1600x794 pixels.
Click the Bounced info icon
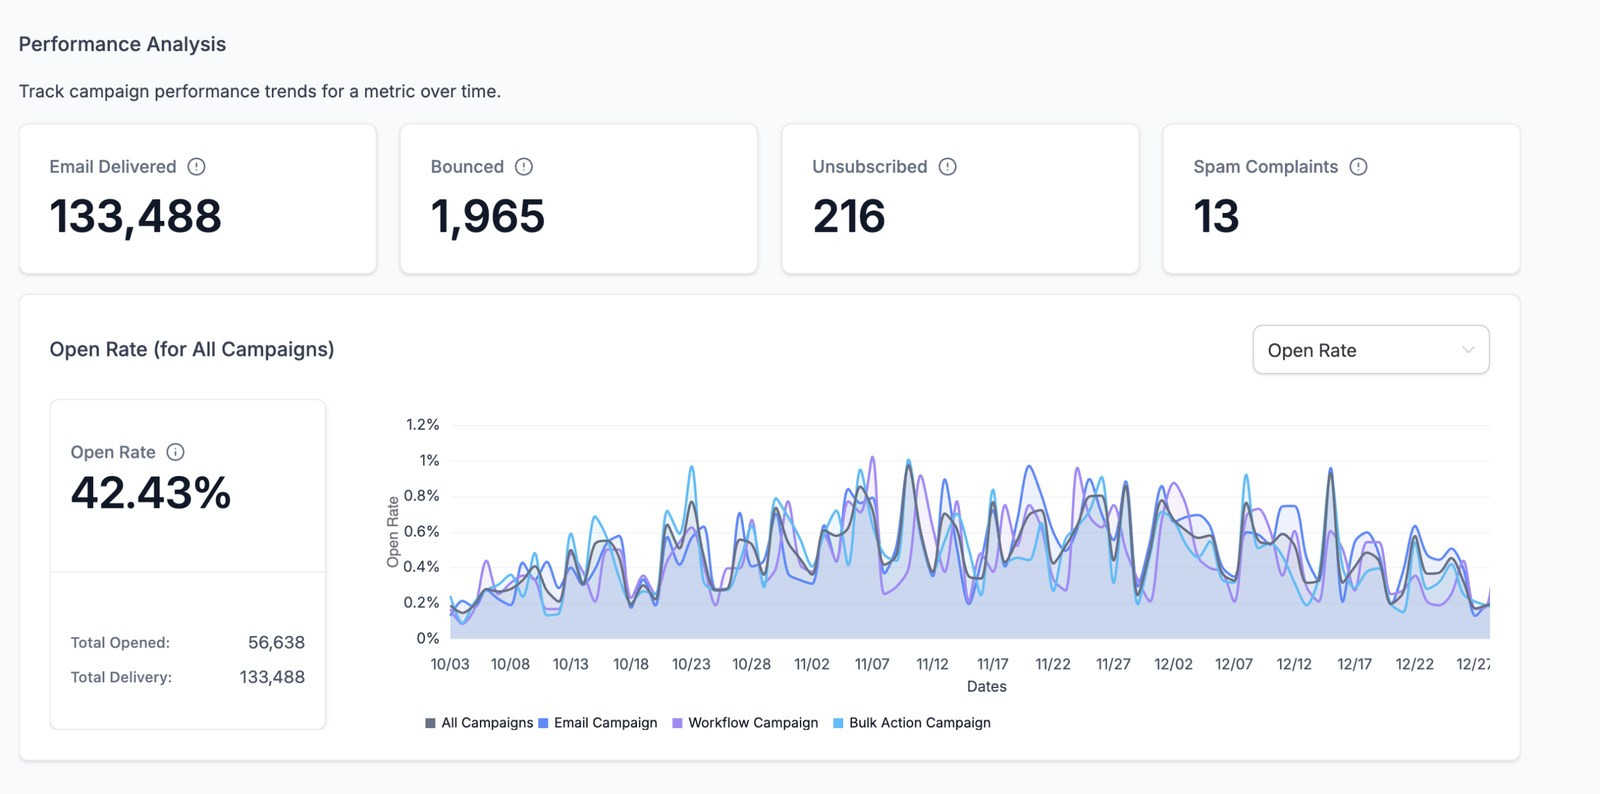[524, 167]
